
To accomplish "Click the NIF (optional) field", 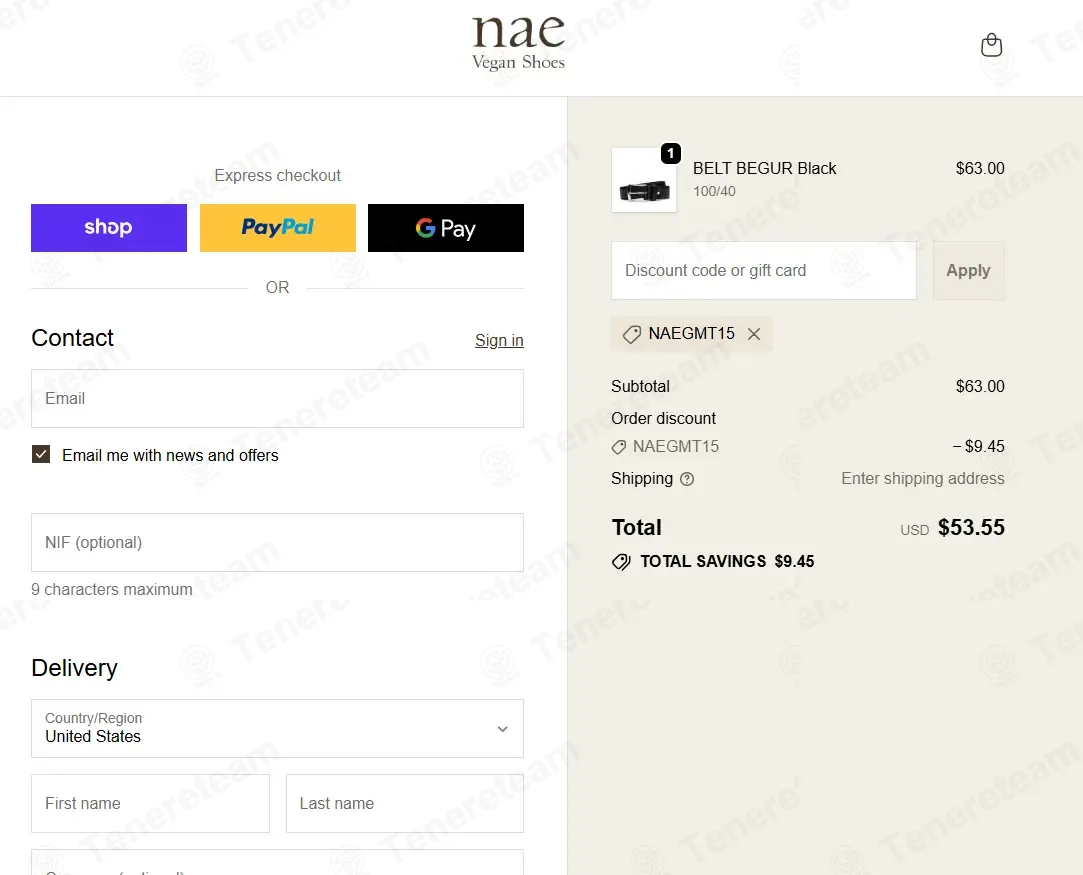I will pos(278,542).
